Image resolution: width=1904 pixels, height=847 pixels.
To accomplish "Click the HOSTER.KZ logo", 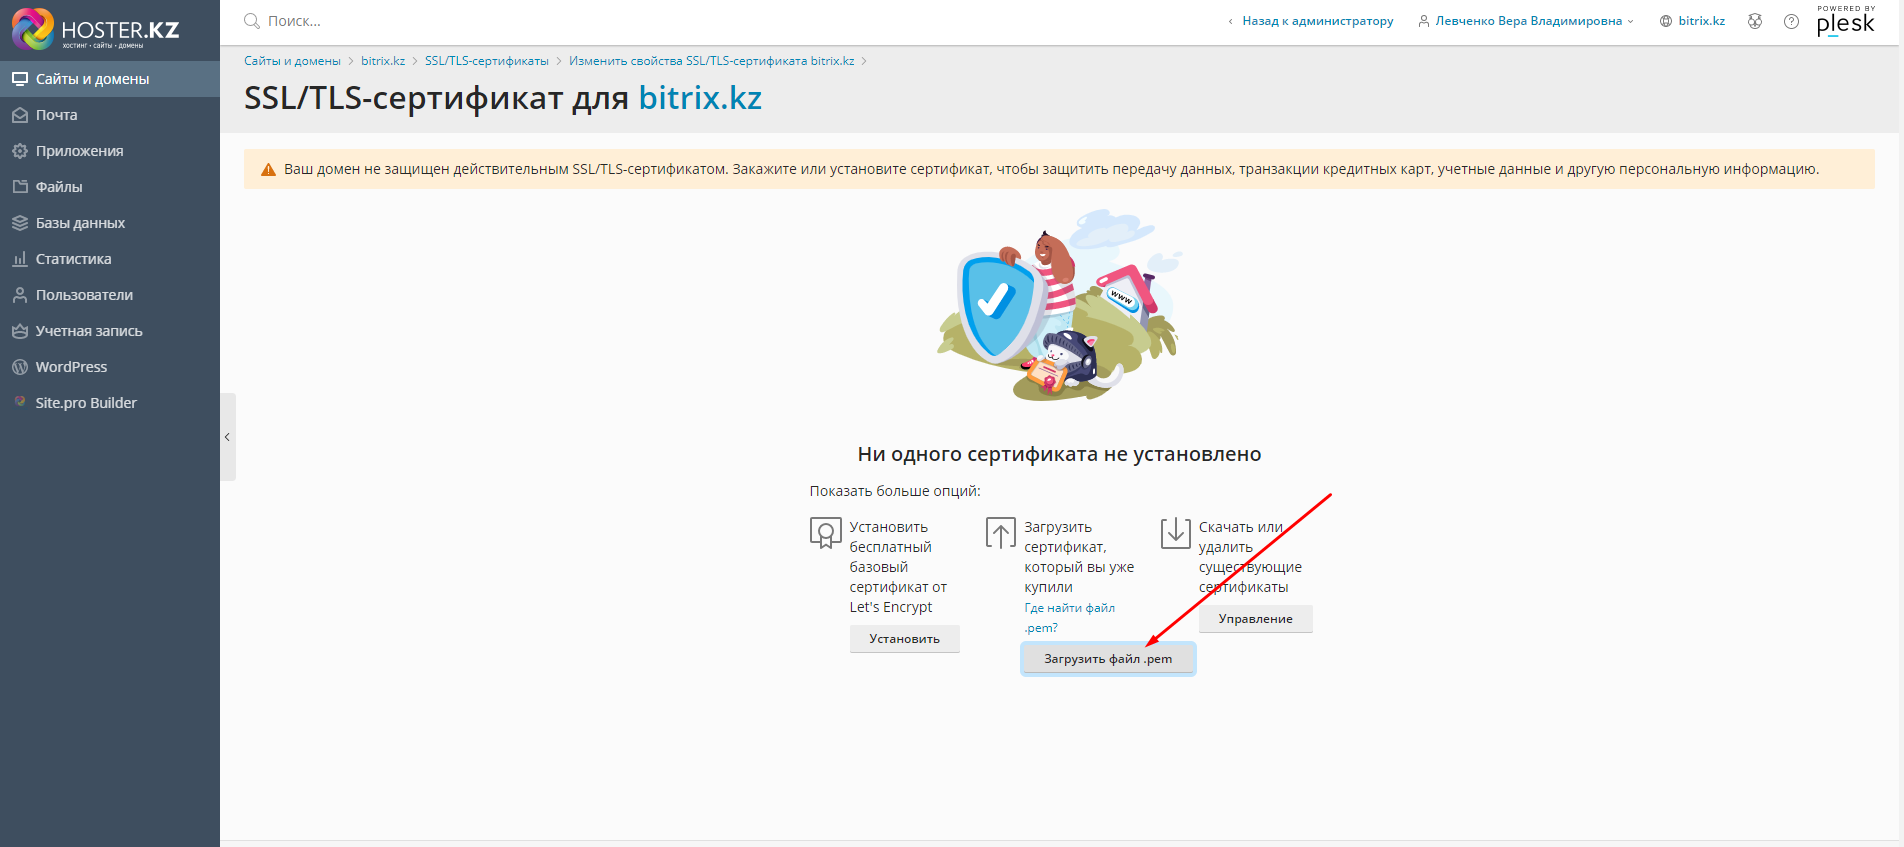I will point(96,29).
